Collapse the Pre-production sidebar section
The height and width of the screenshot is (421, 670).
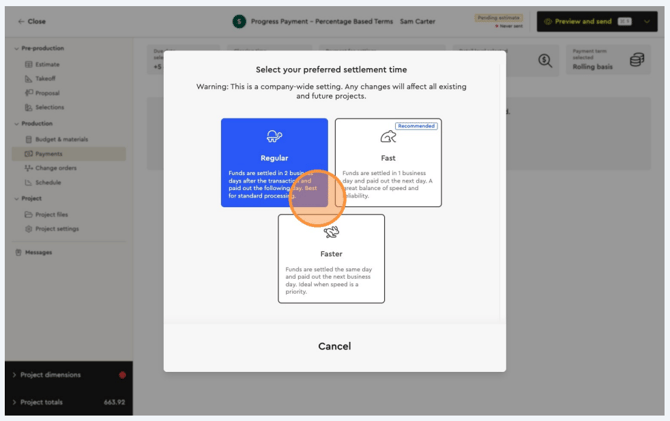(x=16, y=48)
